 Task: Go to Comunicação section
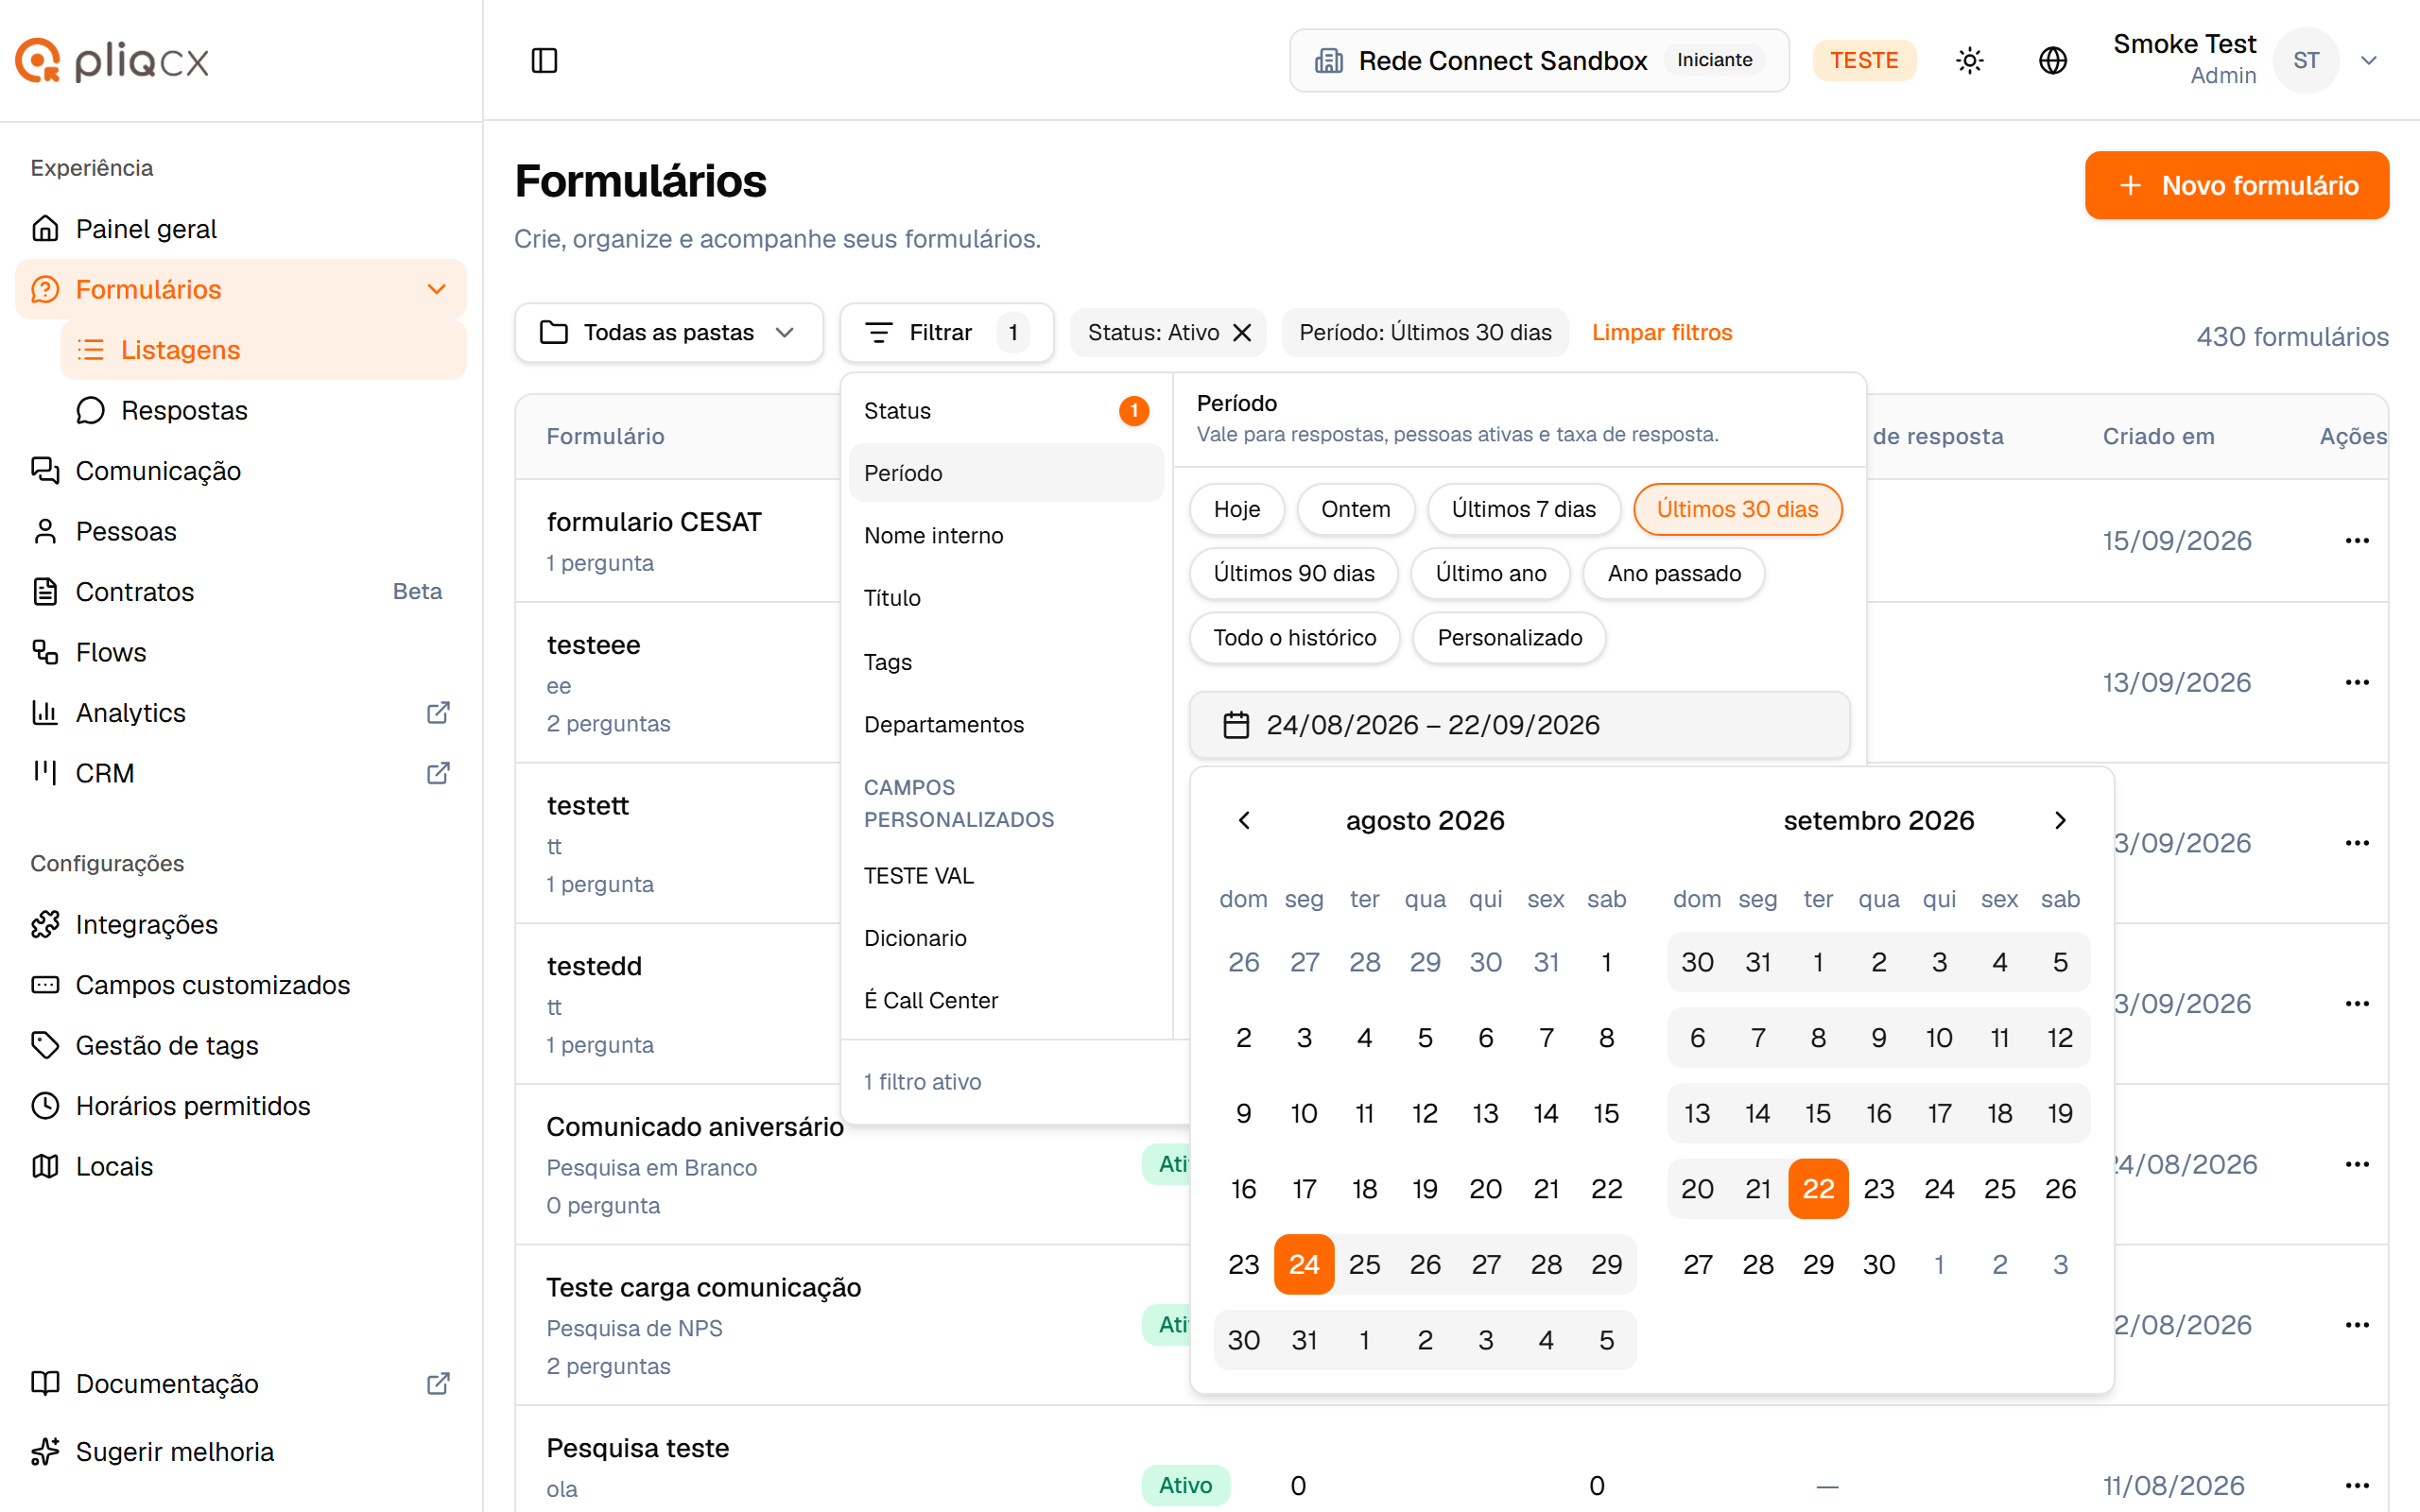click(x=240, y=470)
